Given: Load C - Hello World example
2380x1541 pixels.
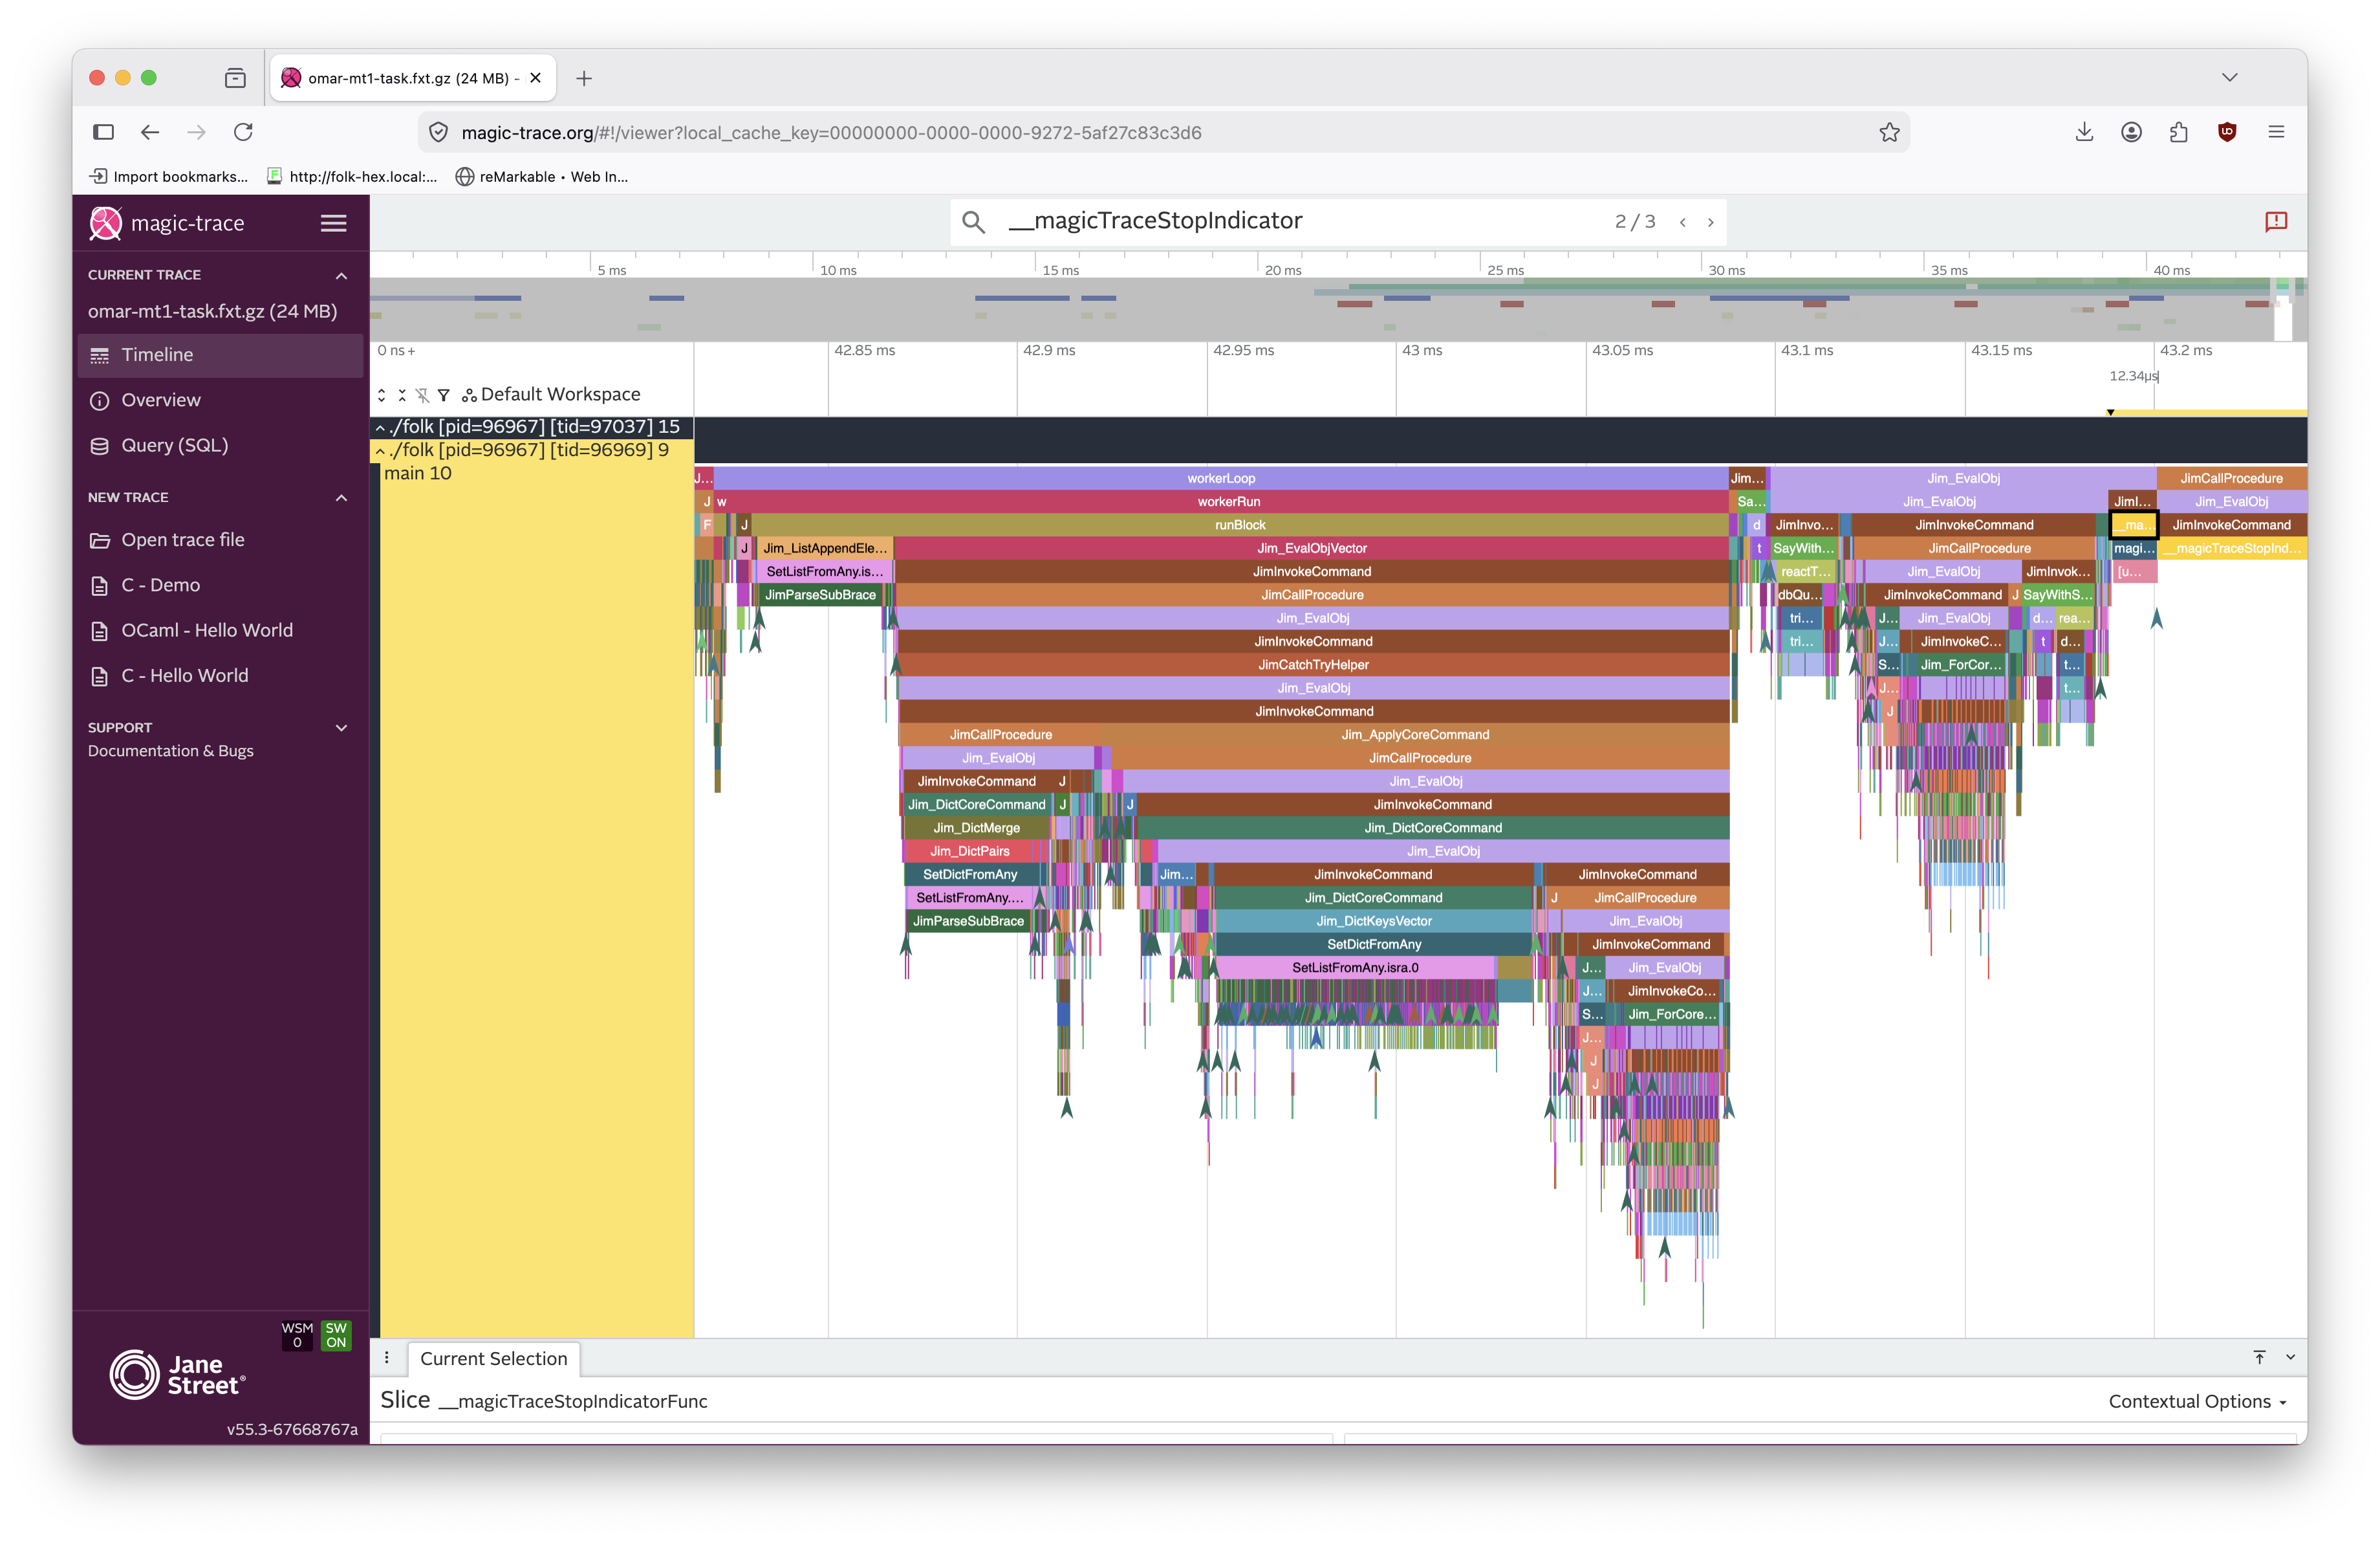Looking at the screenshot, I should coord(220,676).
